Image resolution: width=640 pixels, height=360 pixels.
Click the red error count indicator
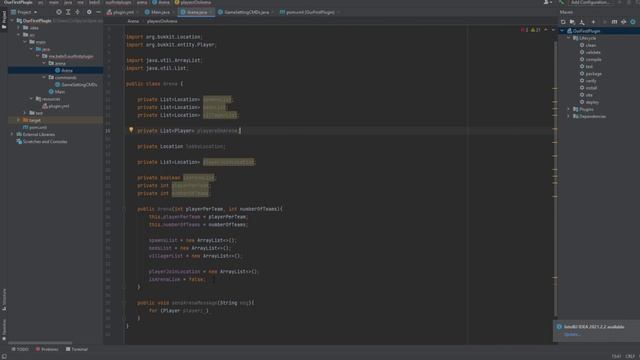pos(524,30)
